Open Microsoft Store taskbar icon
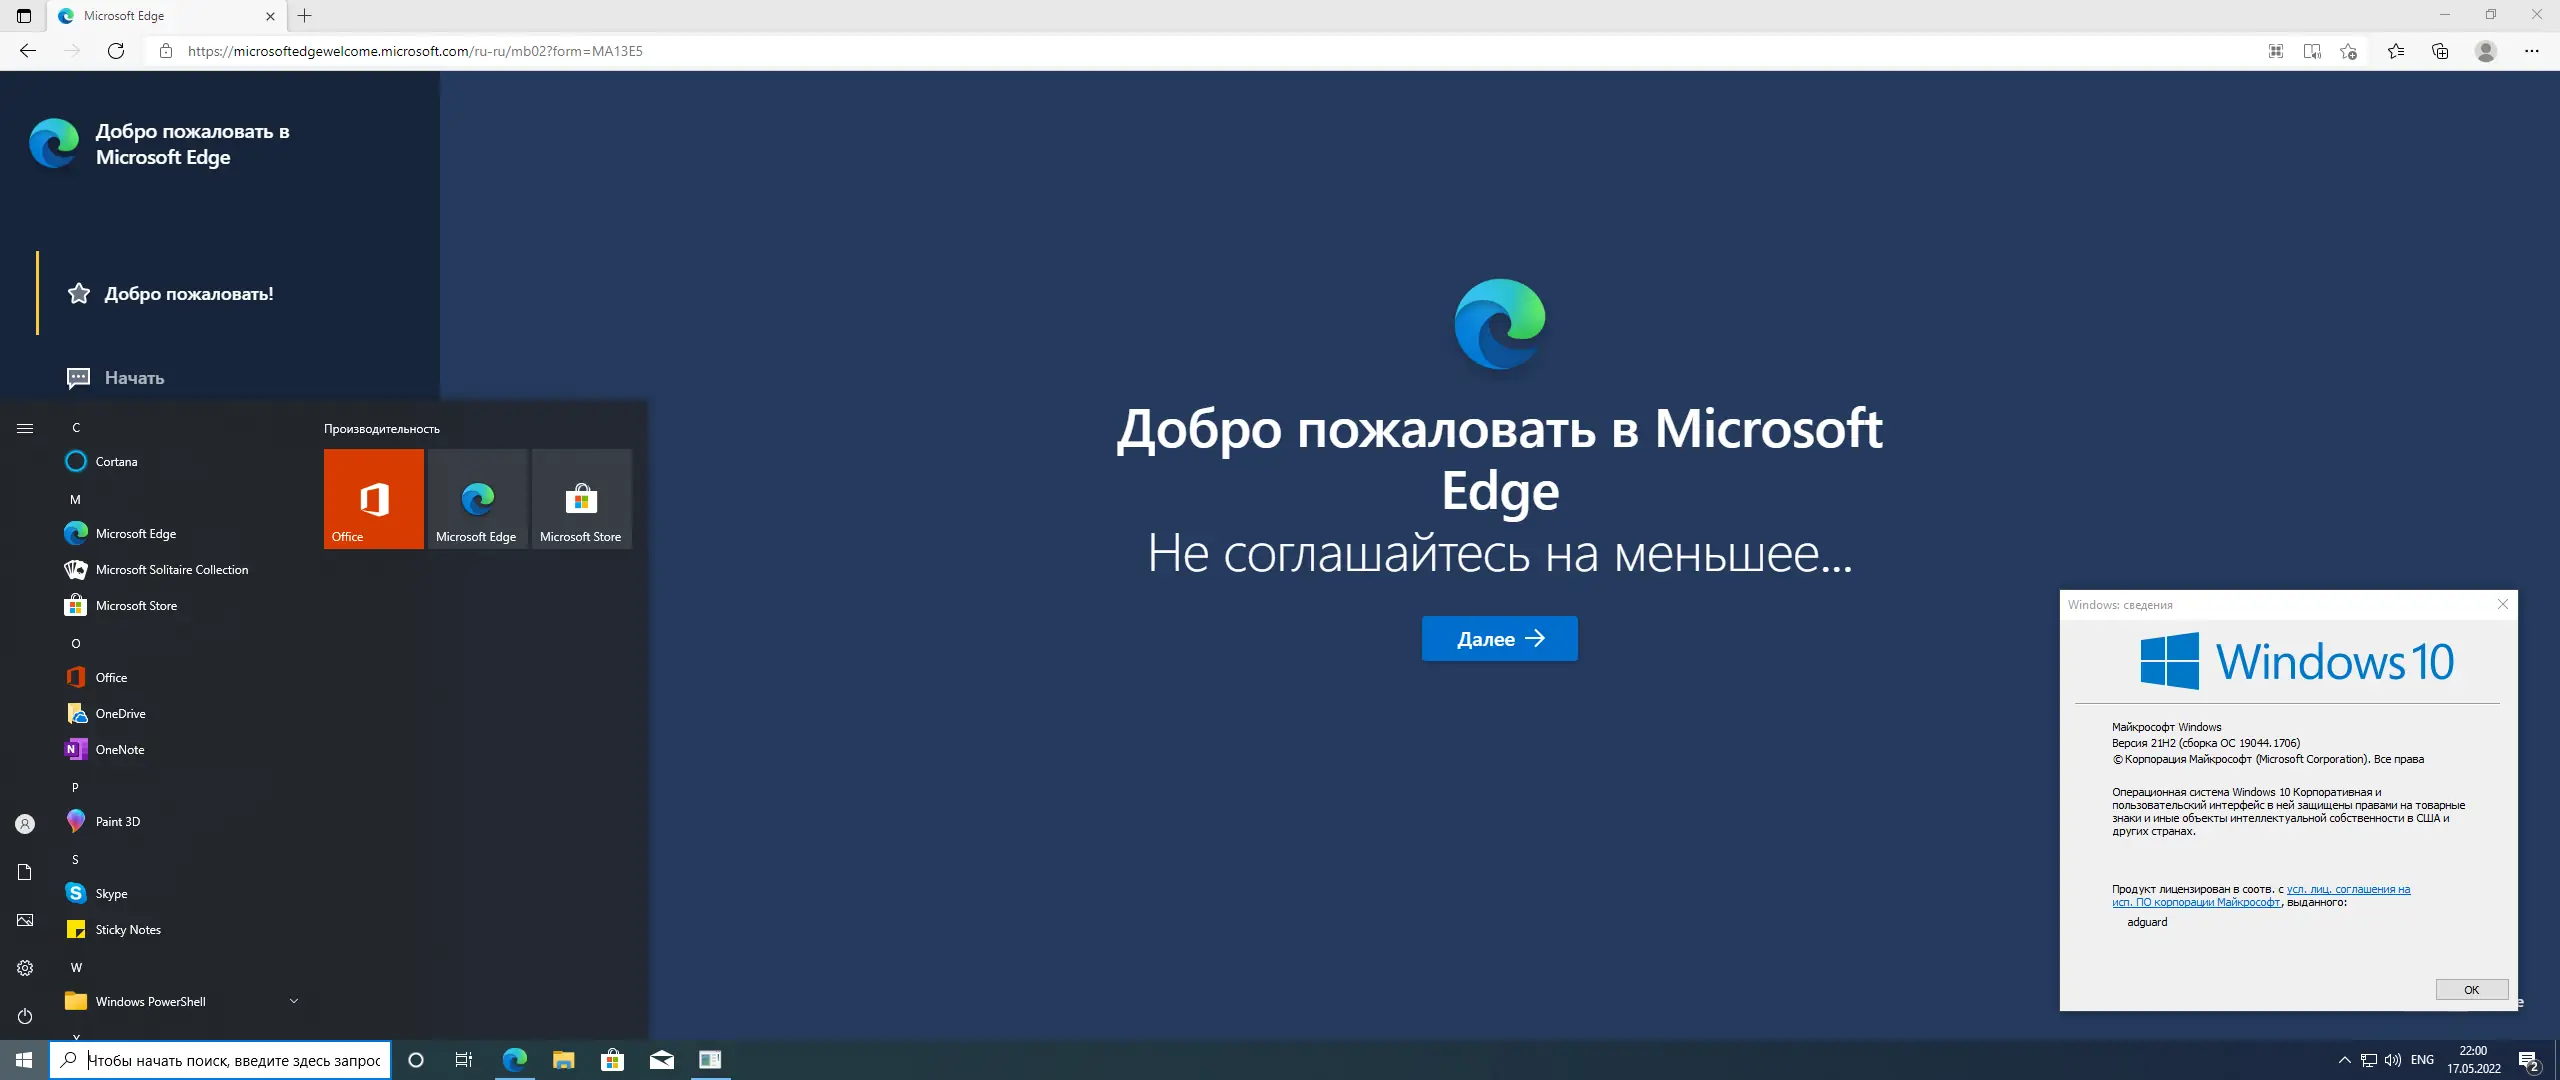The image size is (2560, 1080). [x=612, y=1060]
